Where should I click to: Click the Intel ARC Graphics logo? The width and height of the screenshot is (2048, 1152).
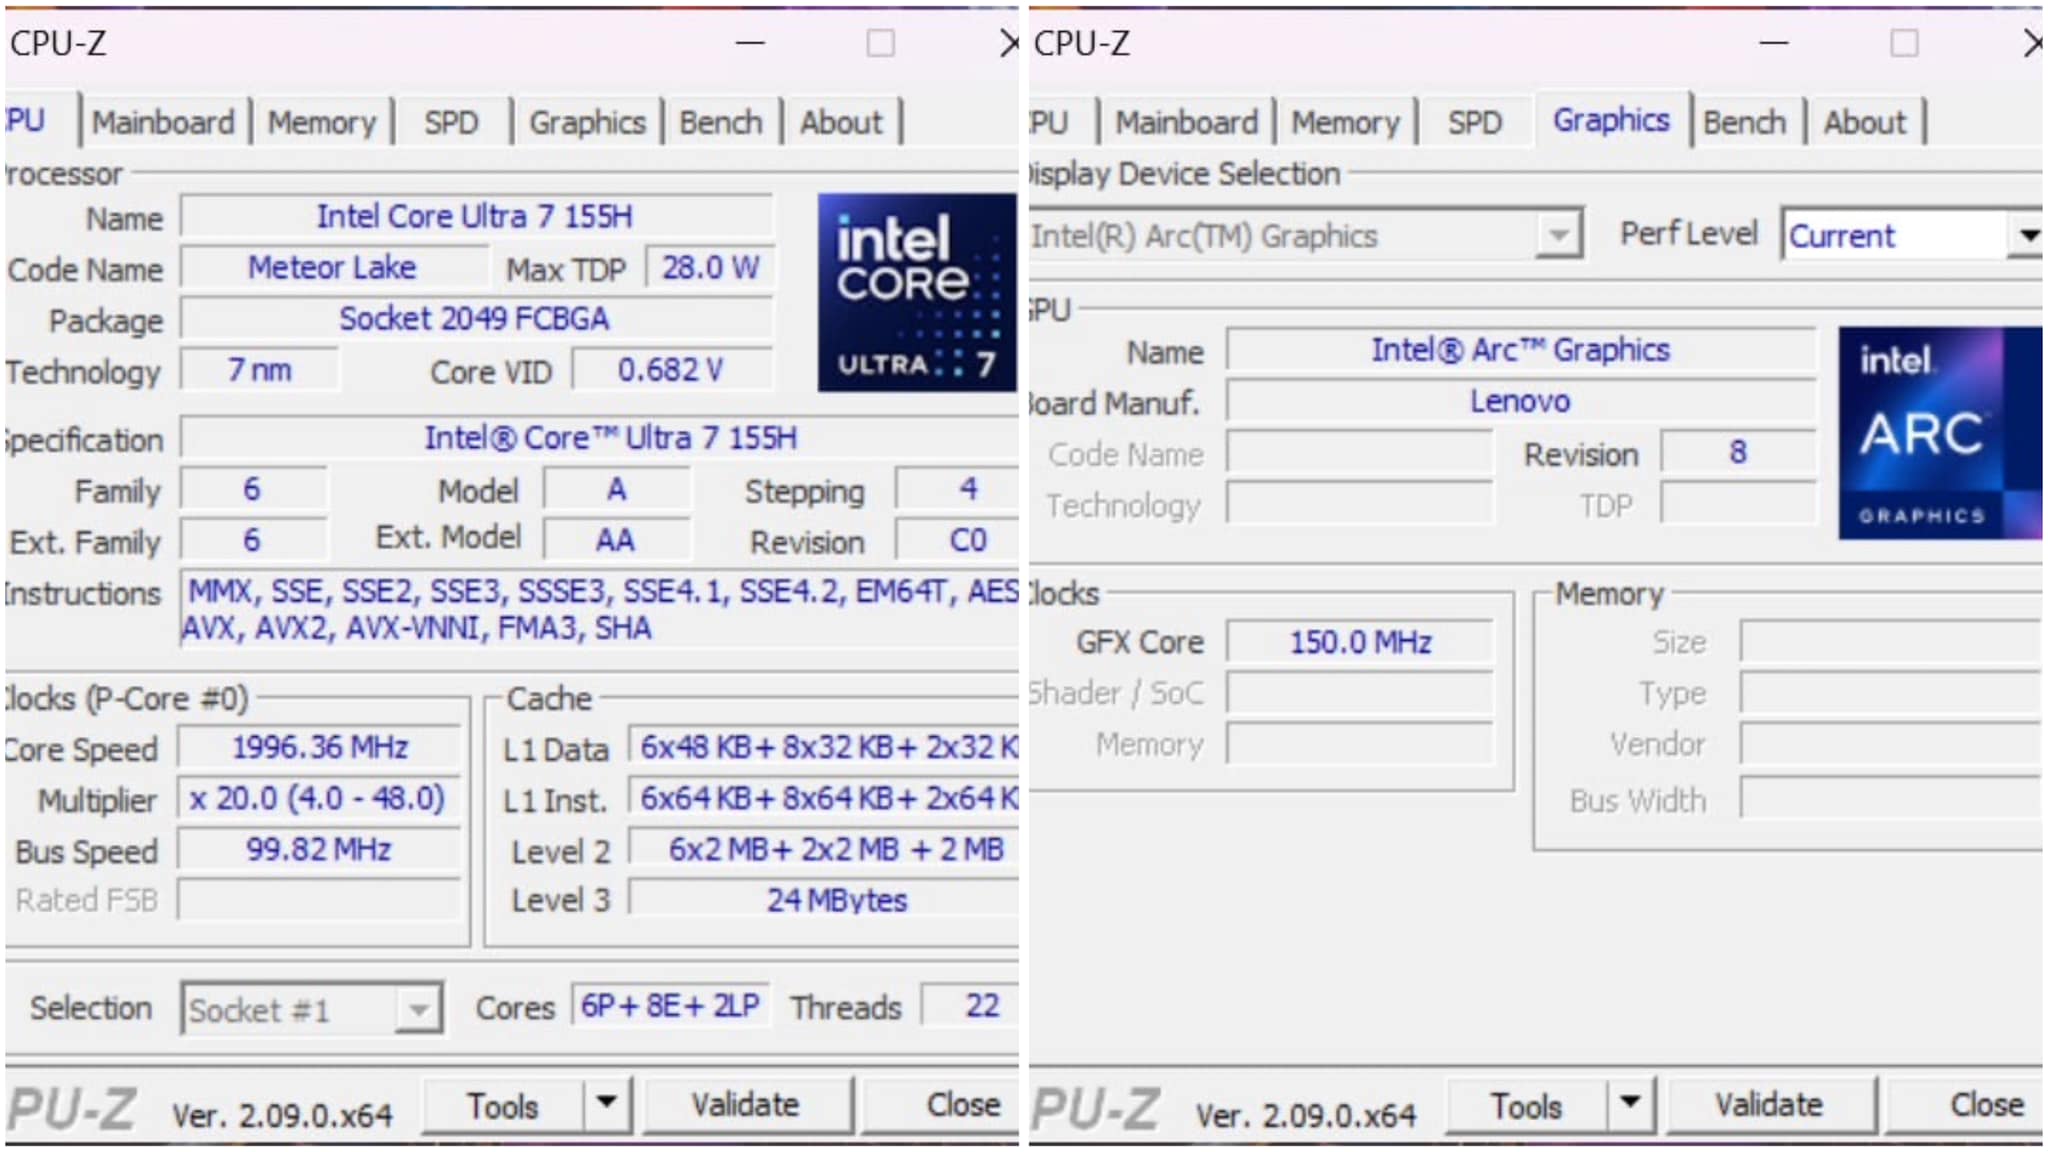[1939, 433]
